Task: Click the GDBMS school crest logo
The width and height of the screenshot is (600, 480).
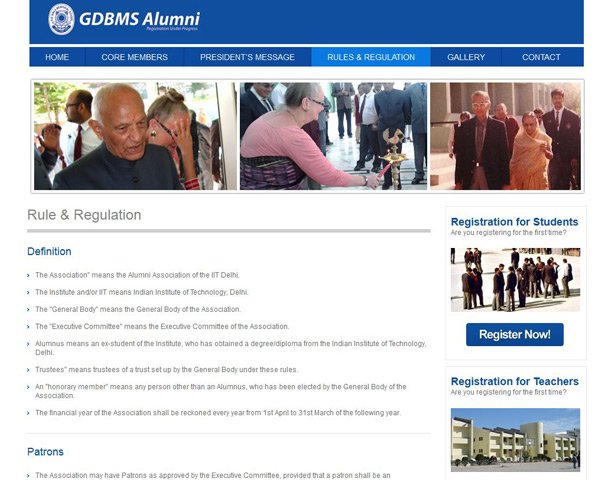Action: 61,19
